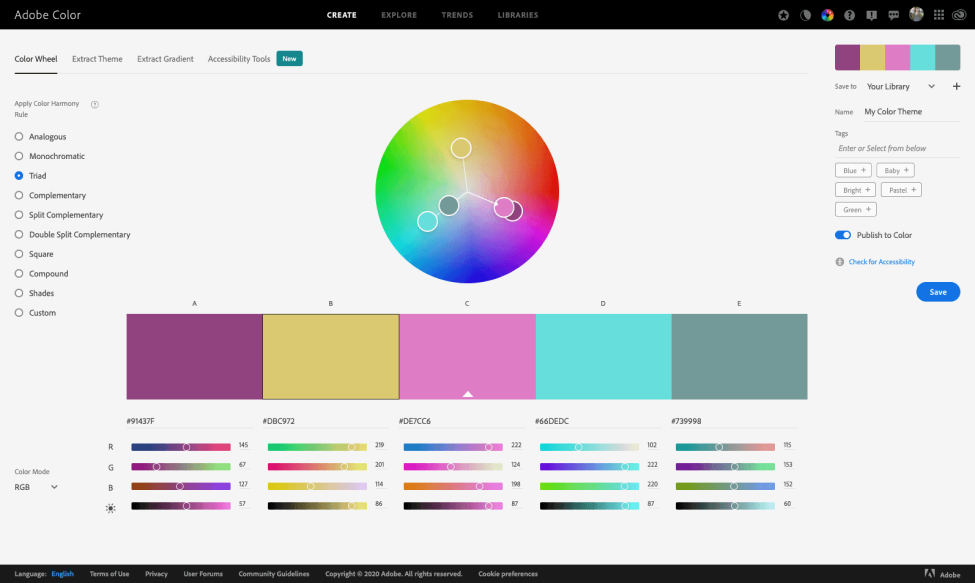Select the Compound harmony rule

(42, 273)
